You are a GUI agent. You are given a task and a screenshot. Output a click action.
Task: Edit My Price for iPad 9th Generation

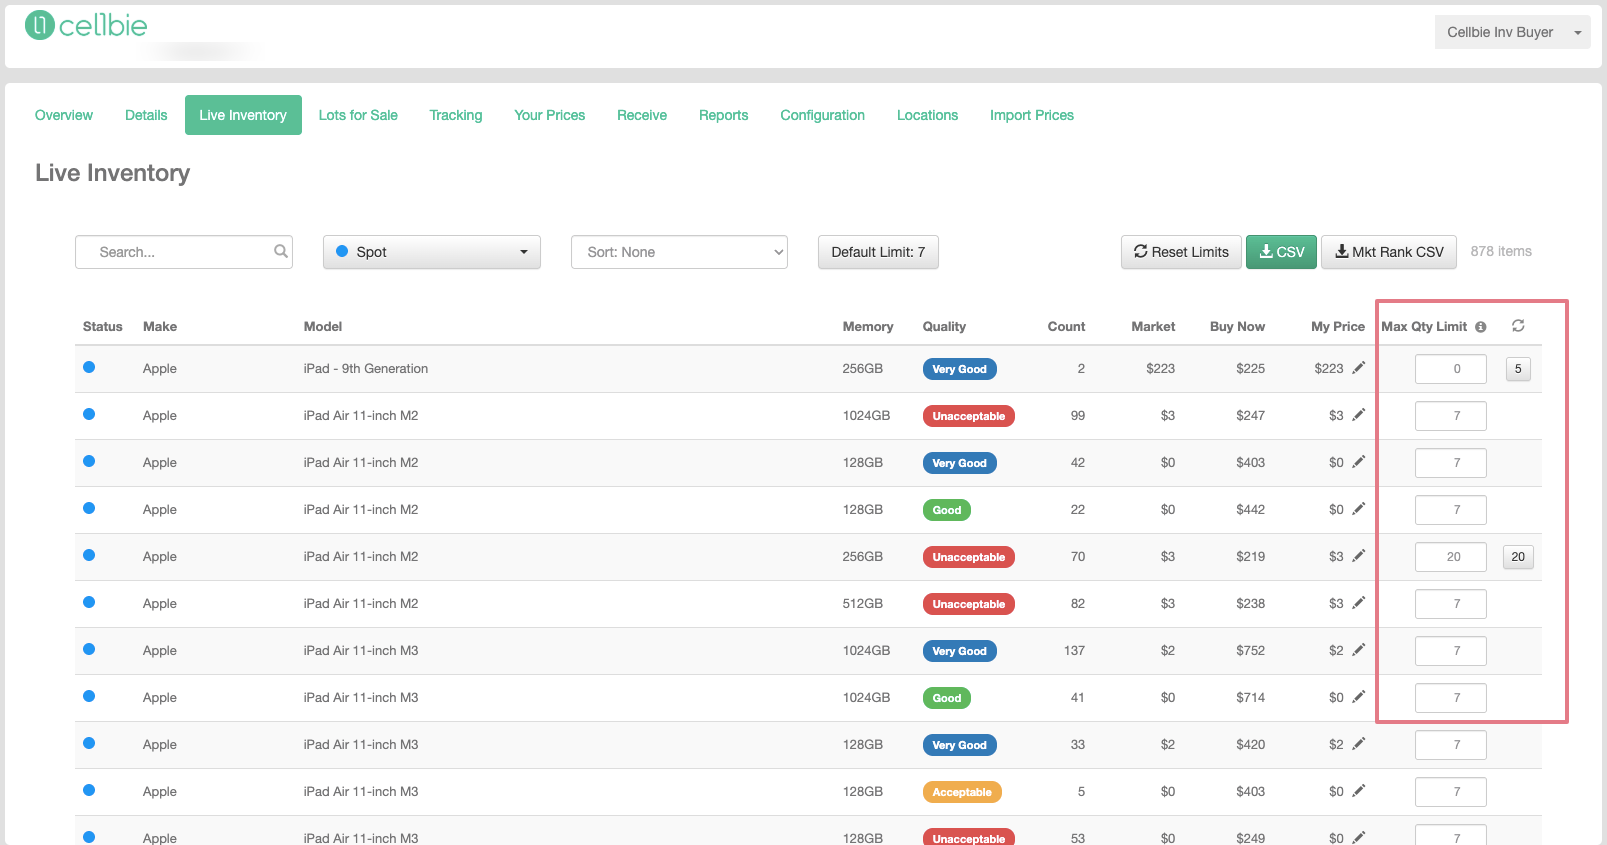point(1359,368)
